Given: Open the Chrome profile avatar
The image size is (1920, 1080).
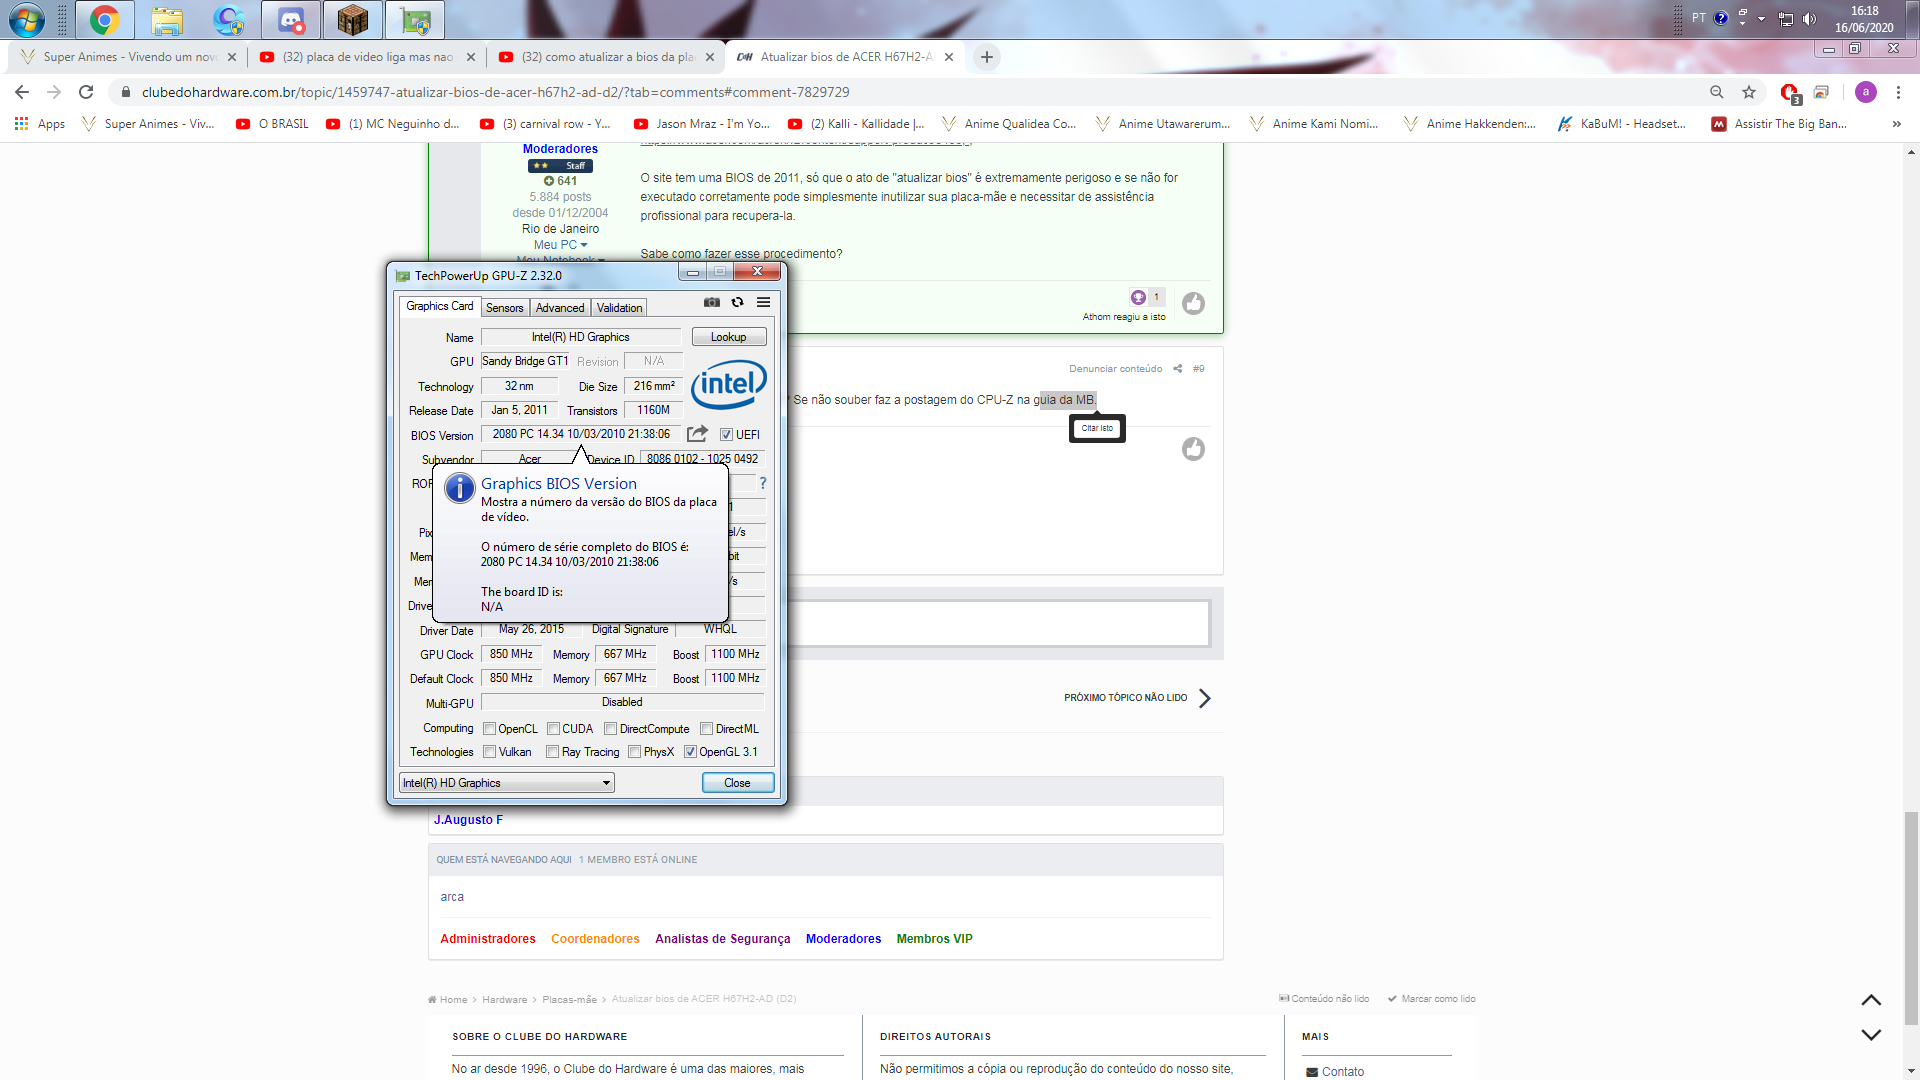Looking at the screenshot, I should coord(1866,92).
